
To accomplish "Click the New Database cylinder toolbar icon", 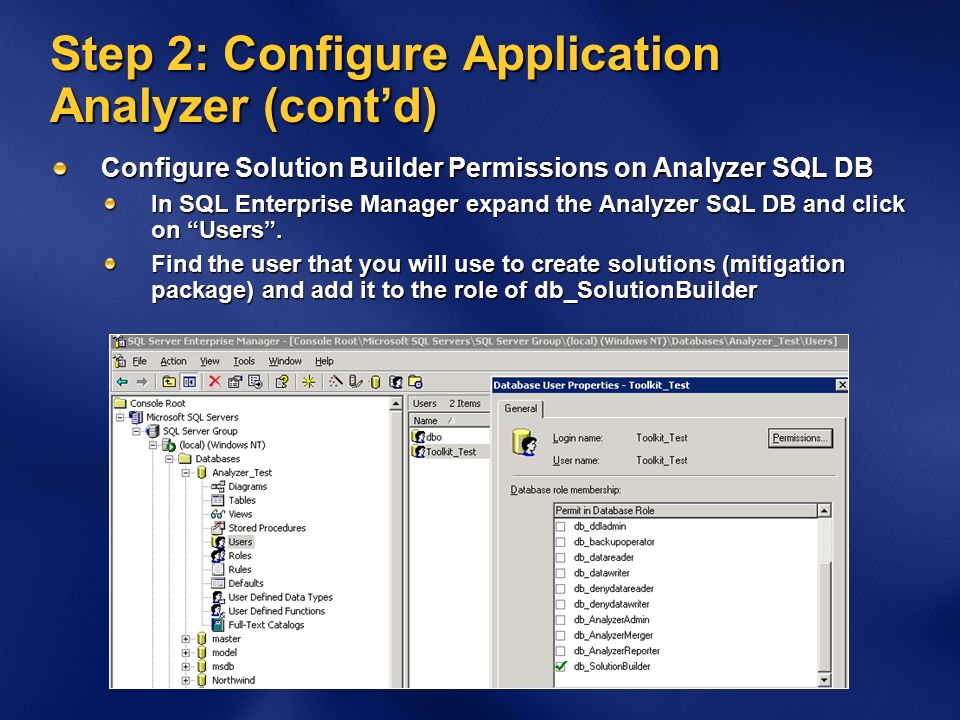I will [375, 382].
